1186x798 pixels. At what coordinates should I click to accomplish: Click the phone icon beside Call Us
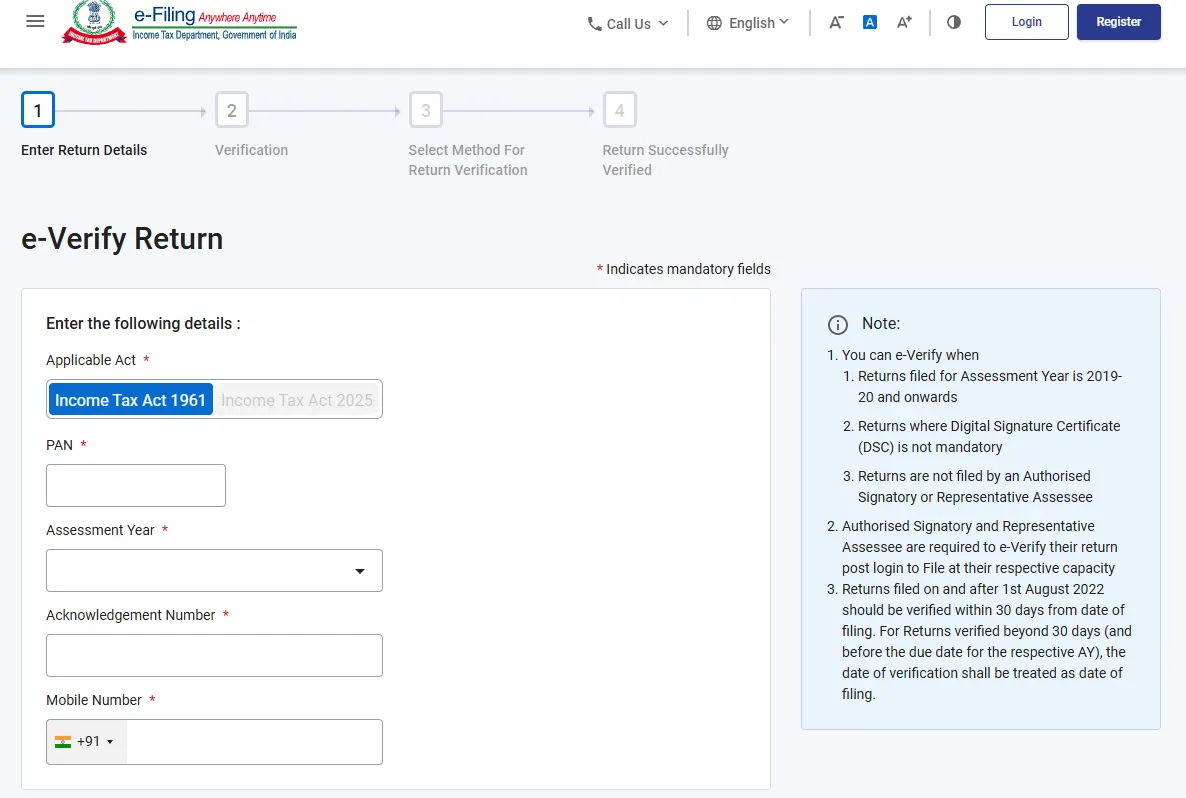click(x=595, y=24)
